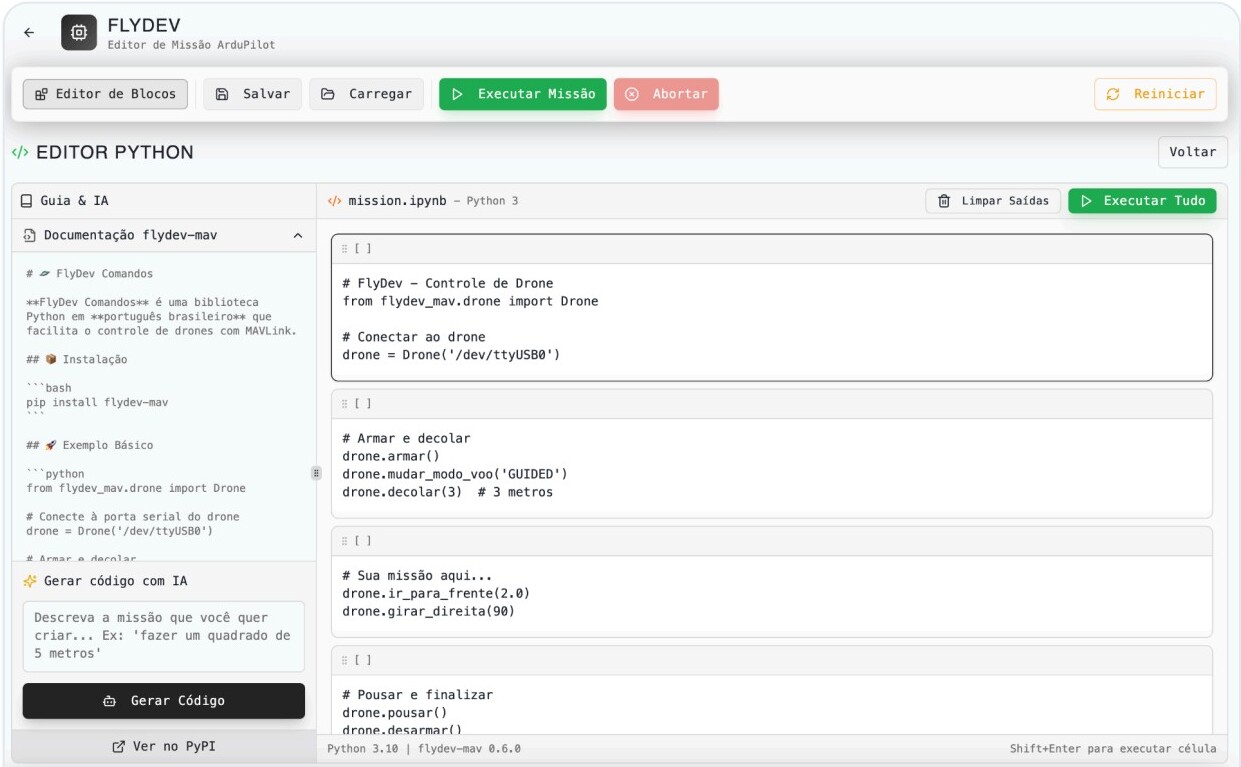Click the Guia & IA panel header
Image resolution: width=1241 pixels, height=767 pixels.
coord(164,201)
